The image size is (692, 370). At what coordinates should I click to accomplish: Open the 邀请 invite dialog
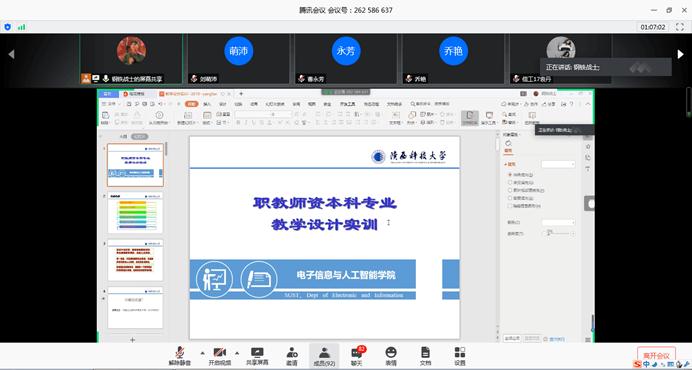point(292,356)
